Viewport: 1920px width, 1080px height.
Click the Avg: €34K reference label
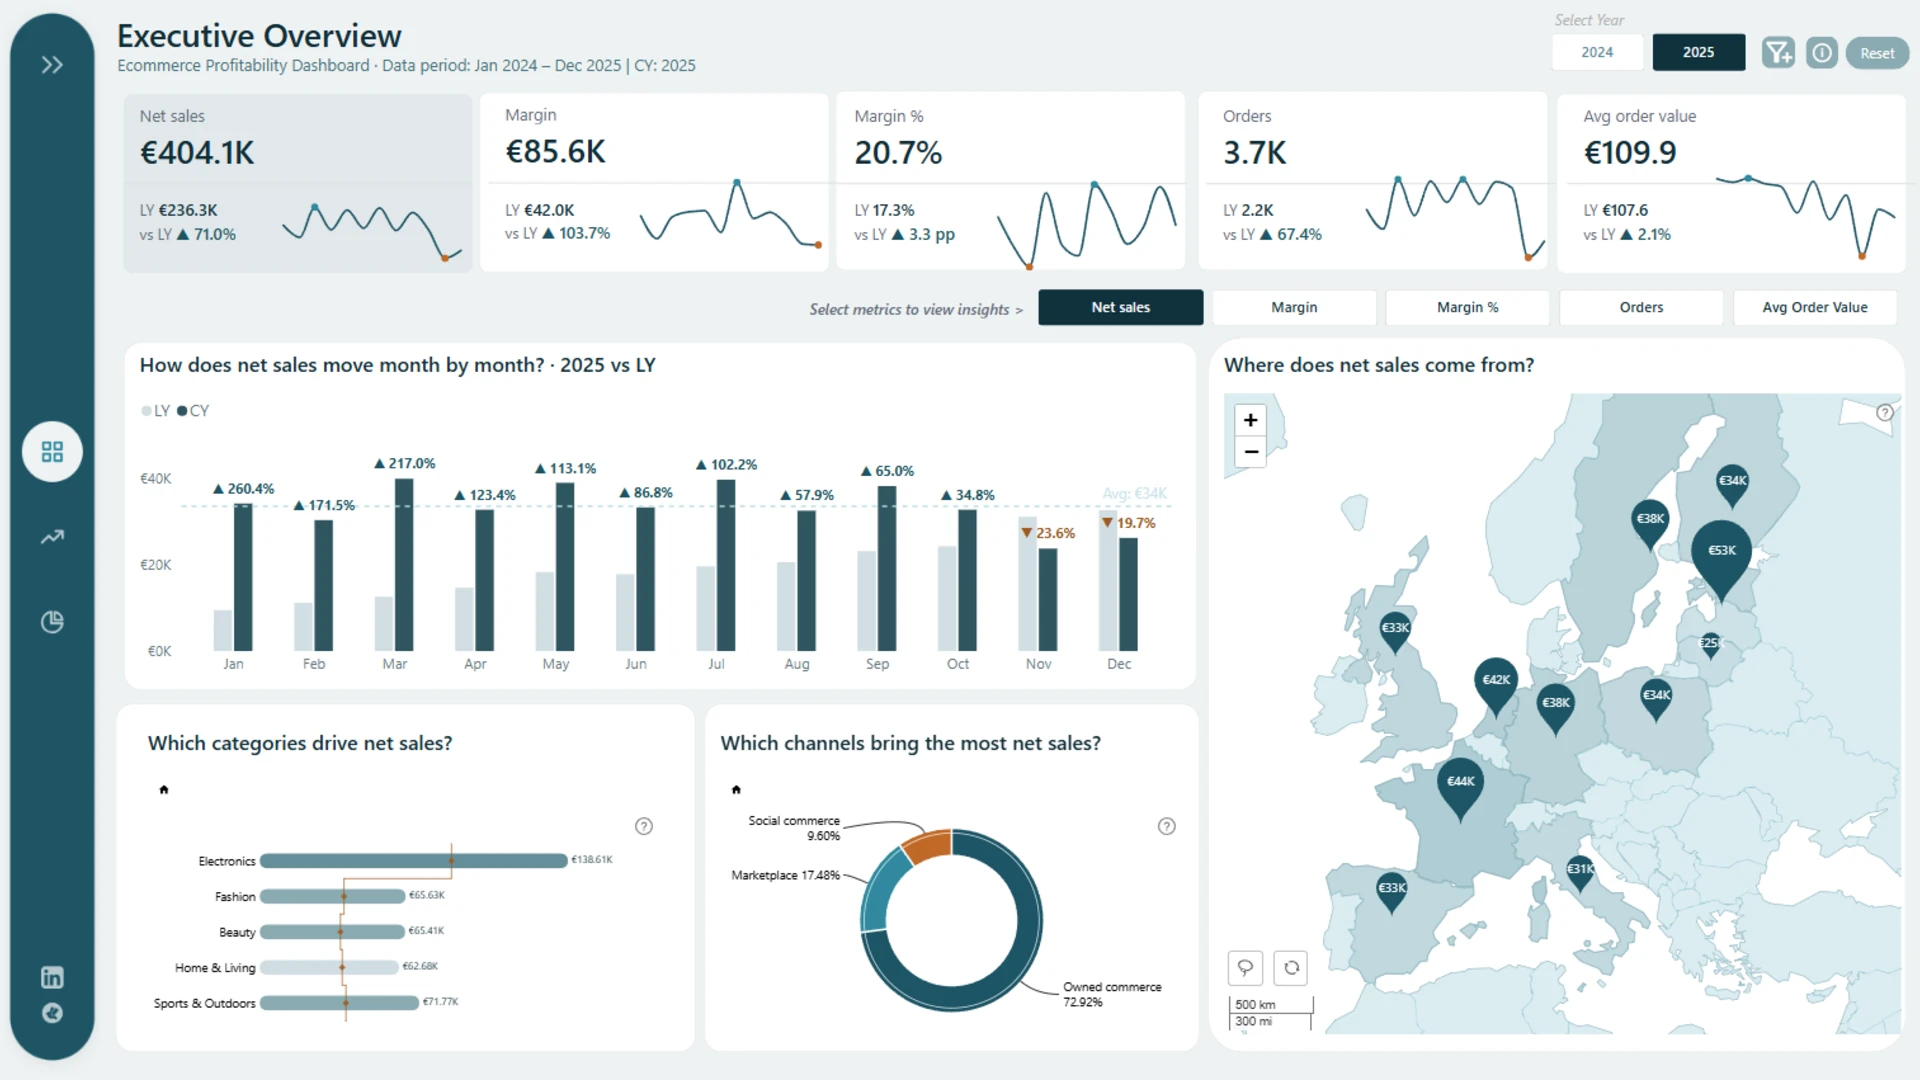pos(1134,494)
